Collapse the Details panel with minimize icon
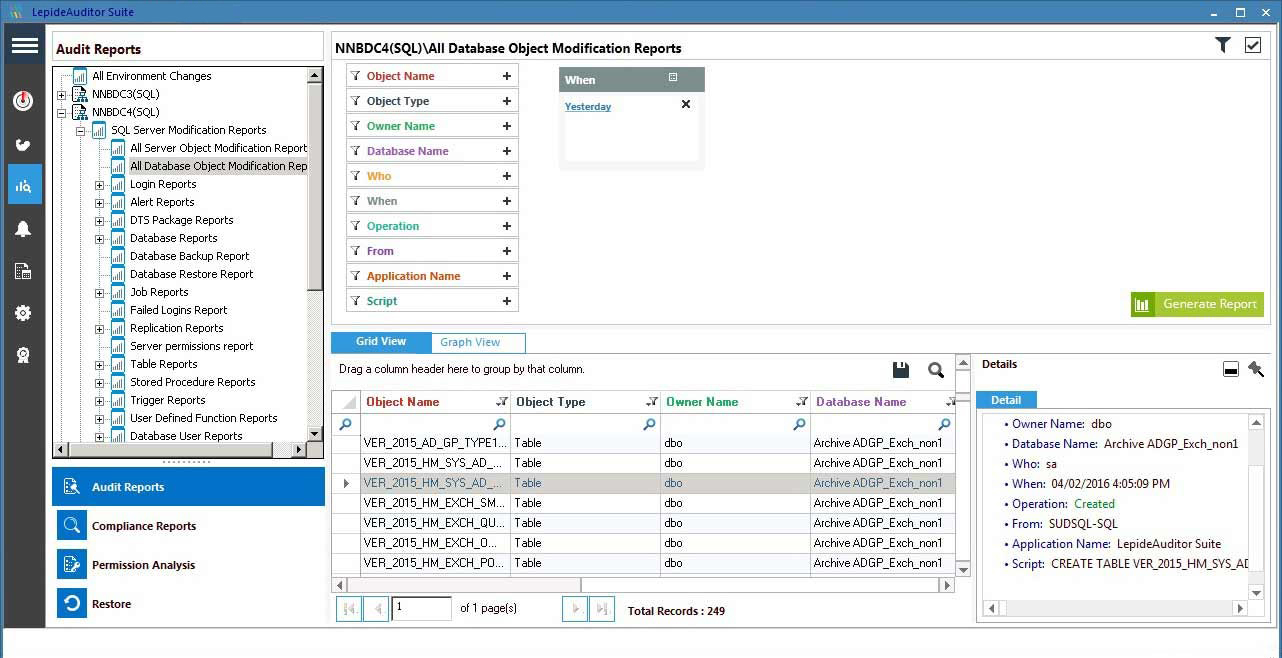The image size is (1282, 658). [x=1230, y=370]
